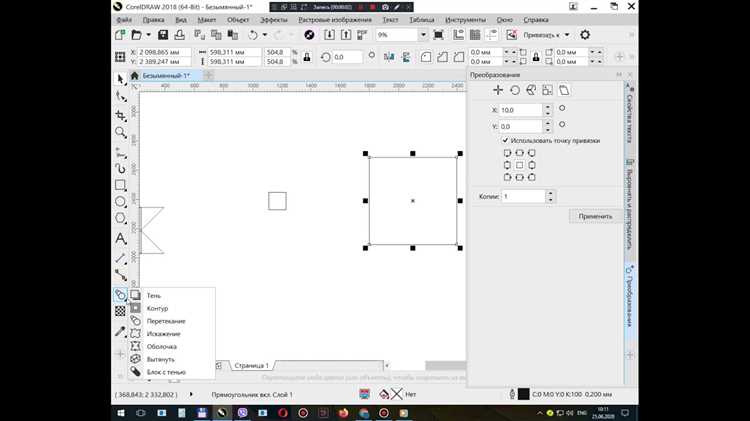
Task: Choose Перетекание from the effects flyout
Action: click(x=171, y=321)
